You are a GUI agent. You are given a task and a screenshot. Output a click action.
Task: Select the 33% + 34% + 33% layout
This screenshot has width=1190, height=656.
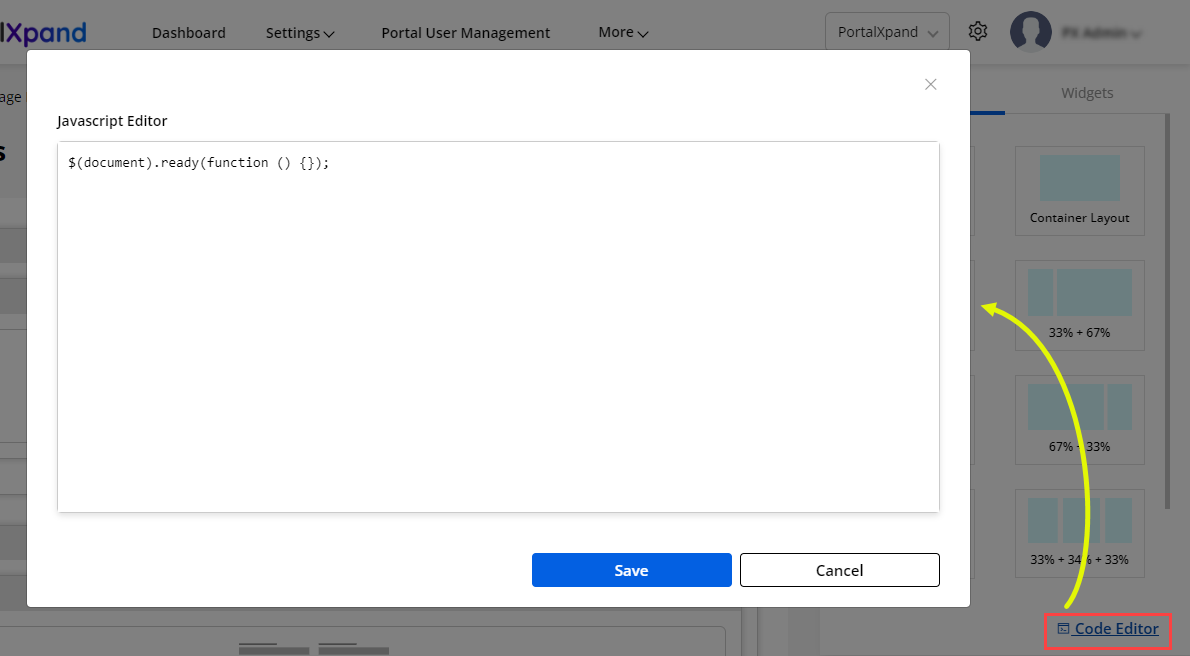1079,533
